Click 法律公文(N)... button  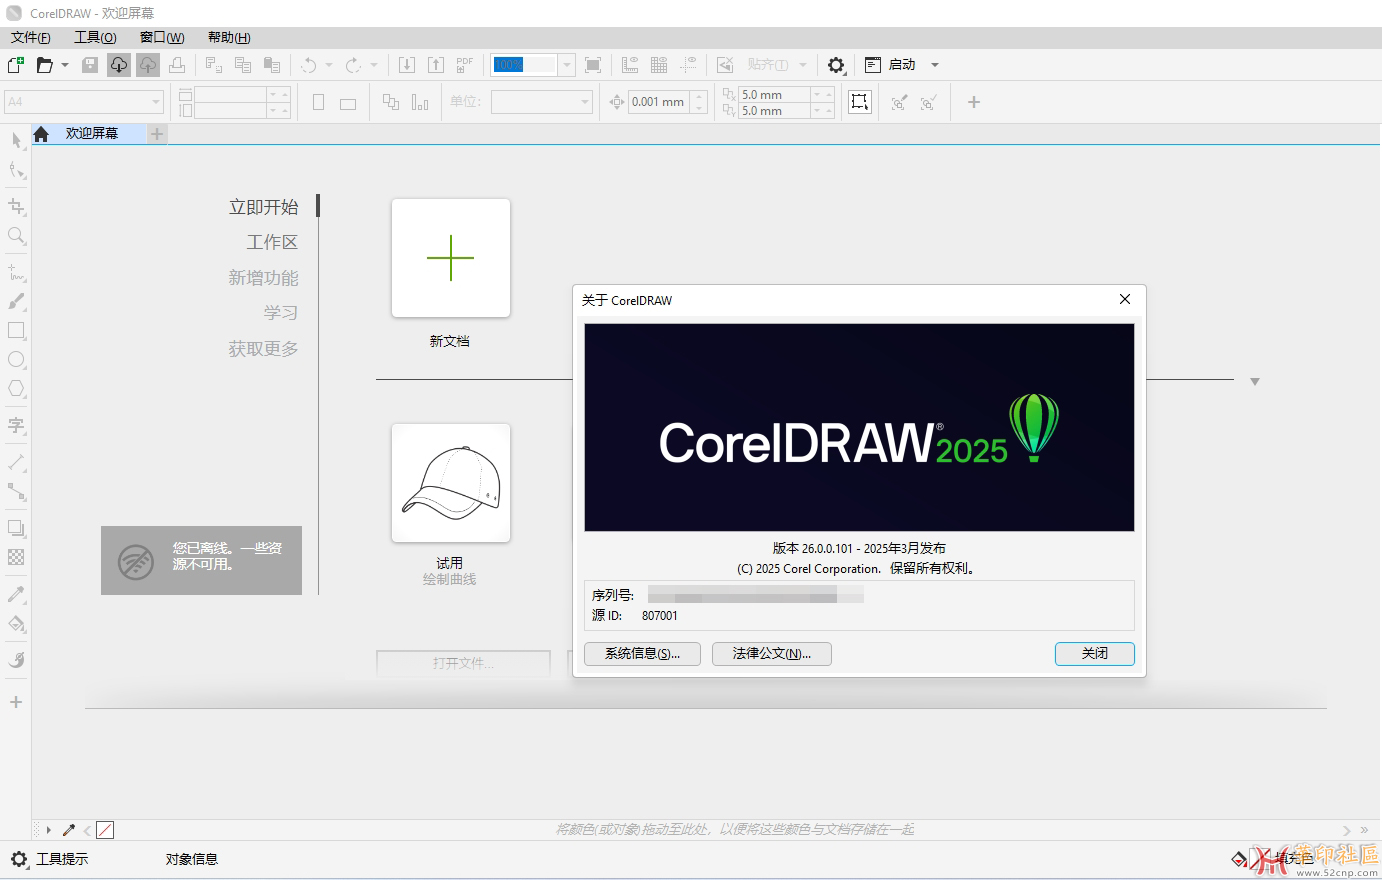(x=772, y=653)
